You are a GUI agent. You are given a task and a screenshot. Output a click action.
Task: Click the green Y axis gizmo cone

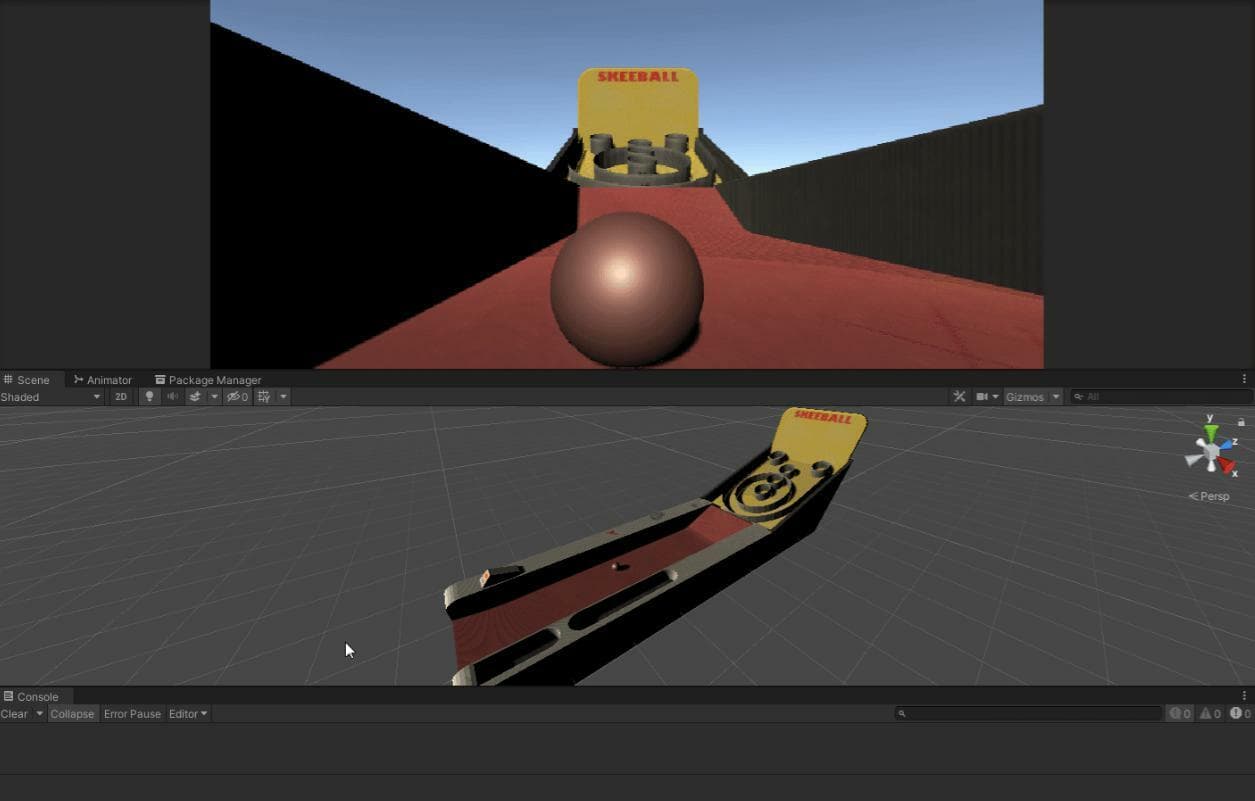click(1211, 433)
